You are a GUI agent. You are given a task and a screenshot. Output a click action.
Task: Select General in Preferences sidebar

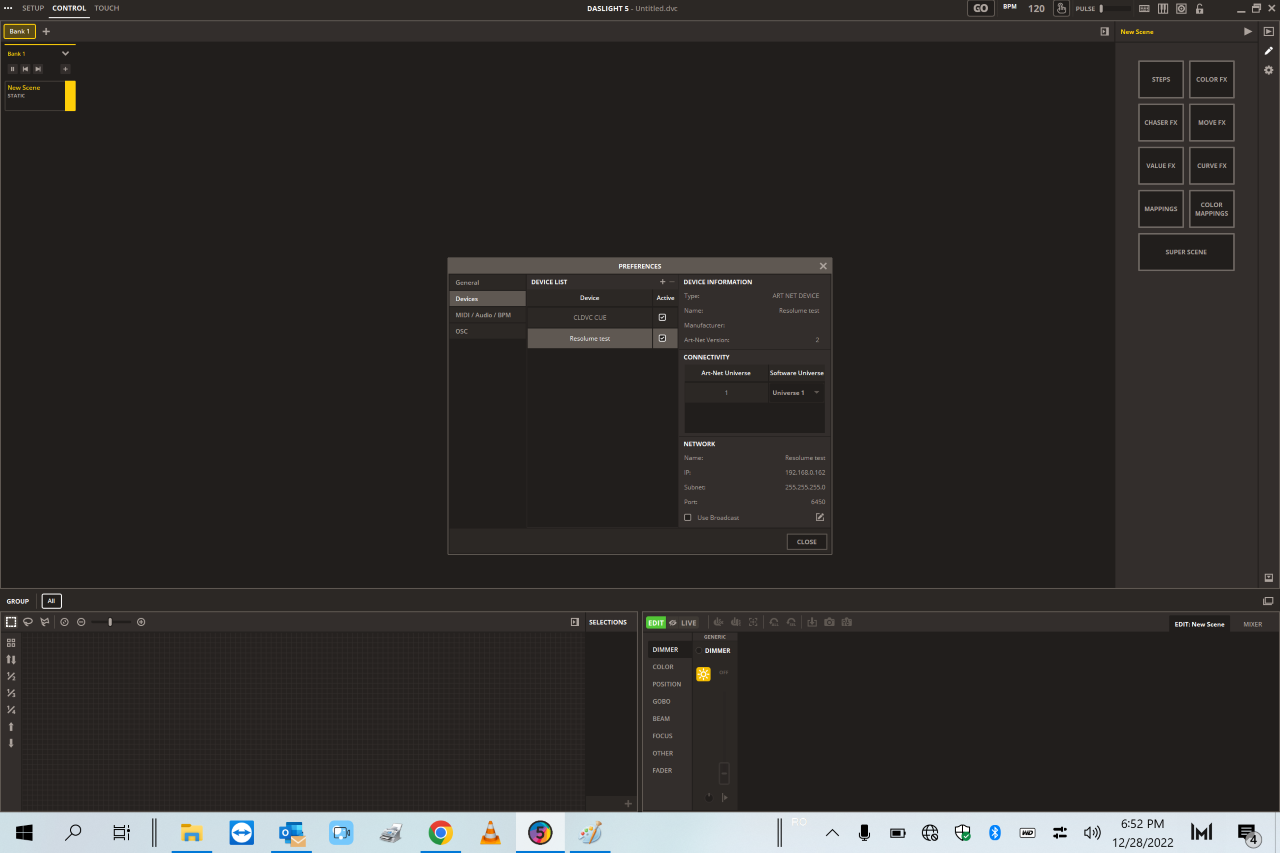(487, 282)
